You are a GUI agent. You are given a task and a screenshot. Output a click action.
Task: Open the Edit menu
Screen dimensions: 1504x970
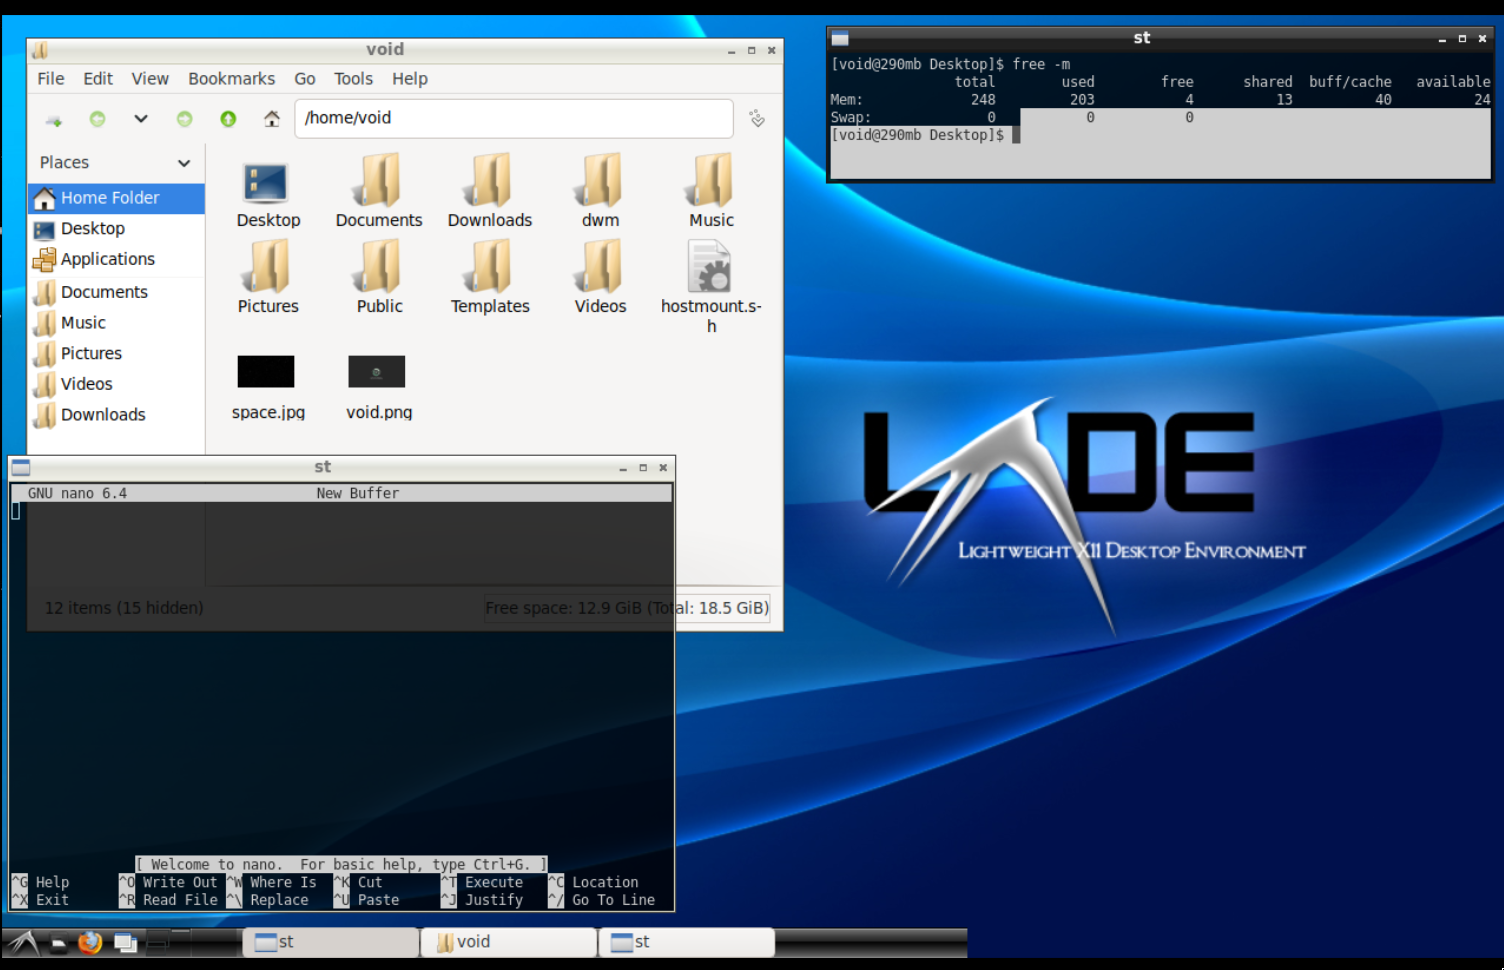[98, 79]
